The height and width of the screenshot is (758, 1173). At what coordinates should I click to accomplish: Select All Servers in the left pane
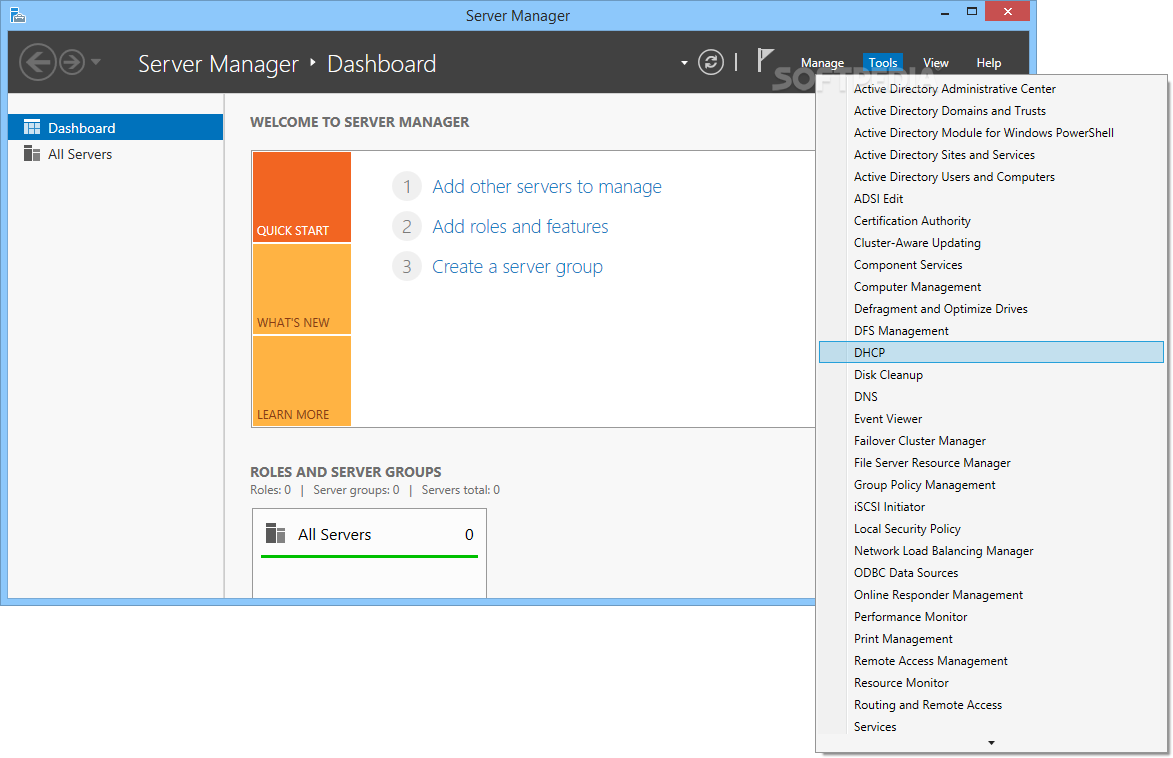pyautogui.click(x=115, y=153)
